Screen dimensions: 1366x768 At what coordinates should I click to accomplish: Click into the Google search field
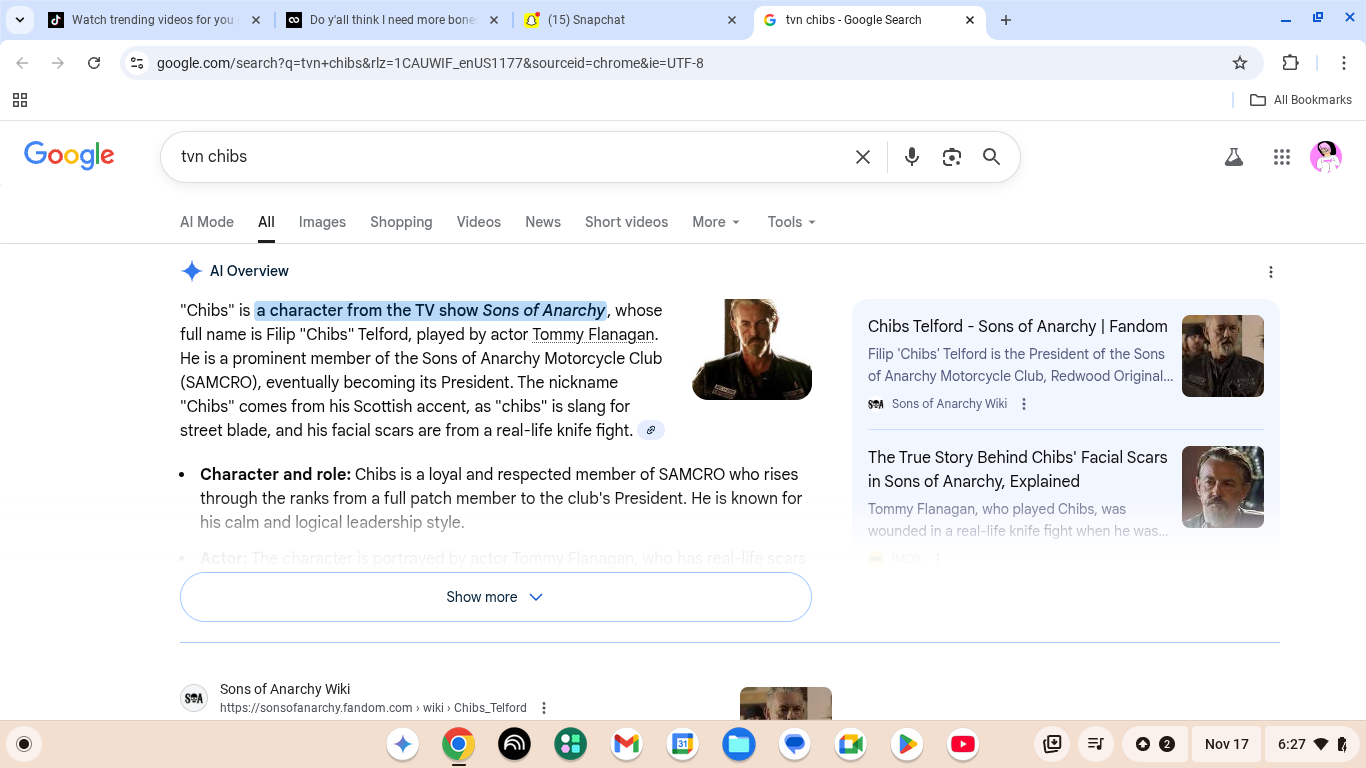coord(500,157)
